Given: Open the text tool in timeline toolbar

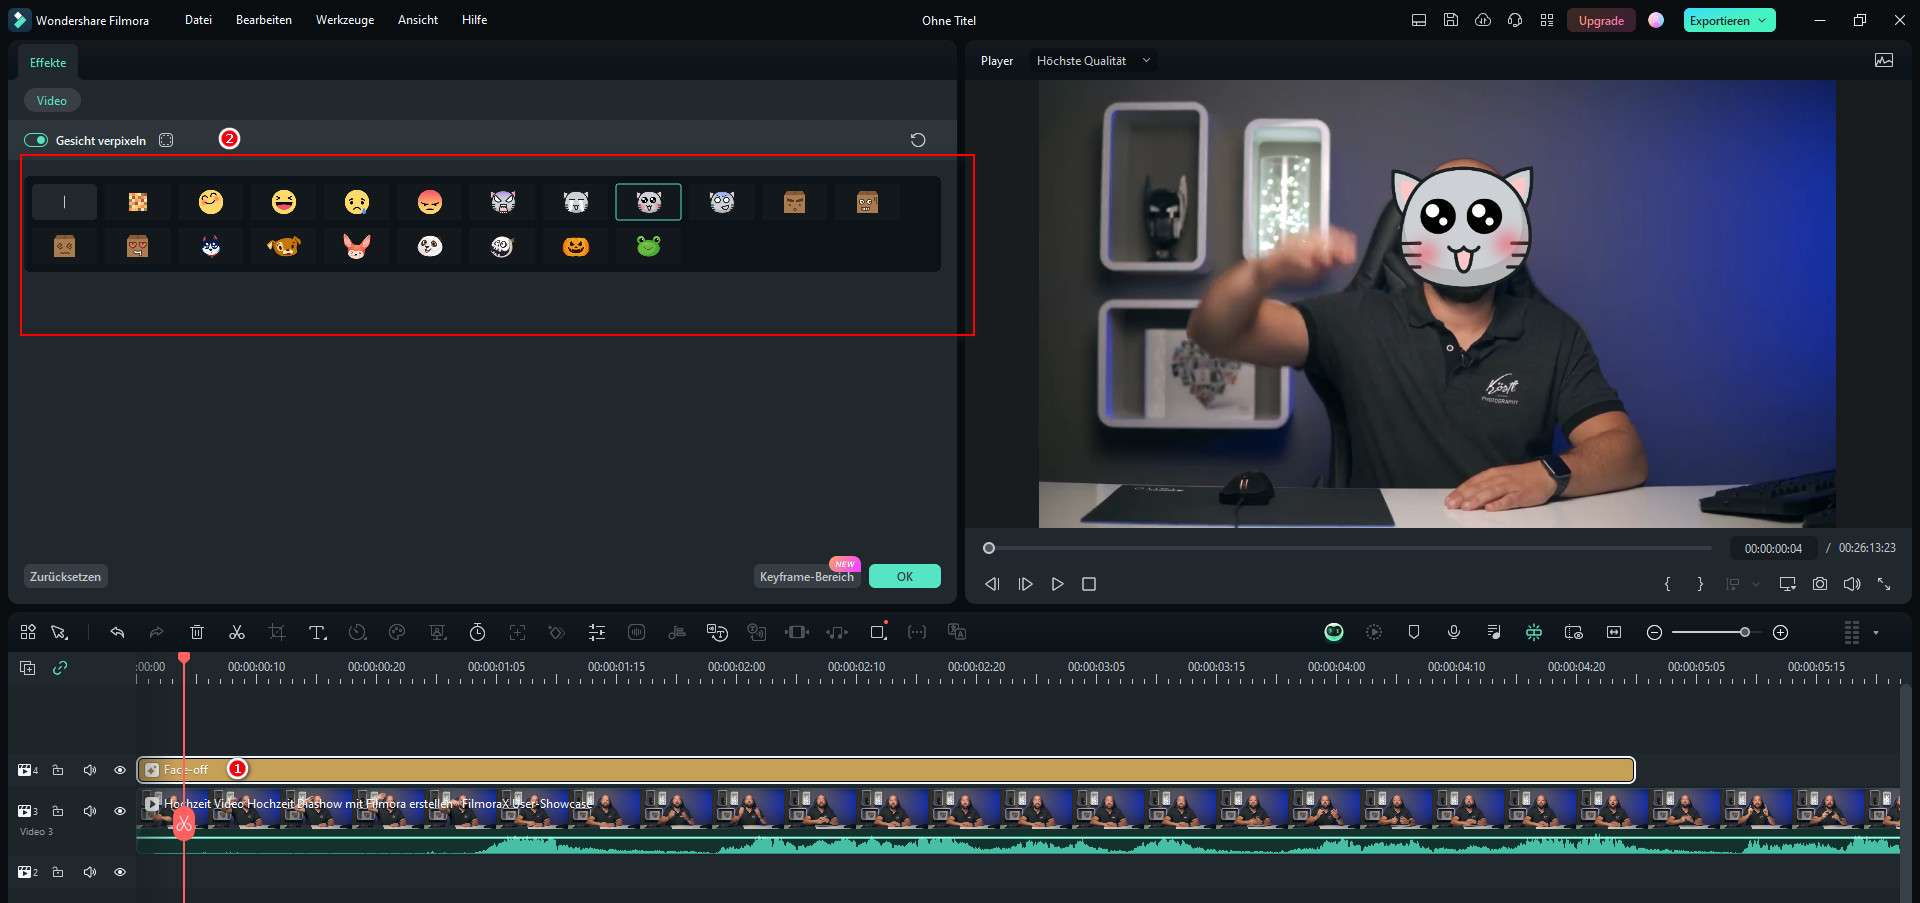Looking at the screenshot, I should click(x=317, y=632).
